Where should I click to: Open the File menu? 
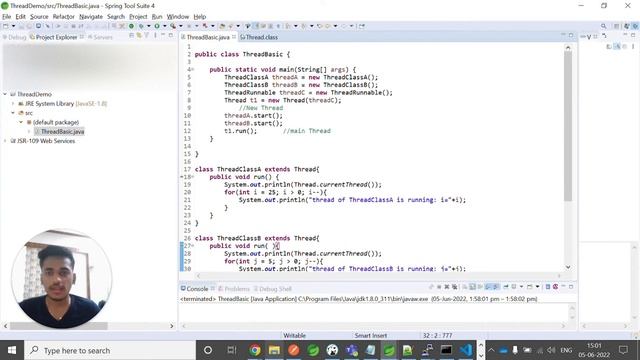click(x=7, y=16)
